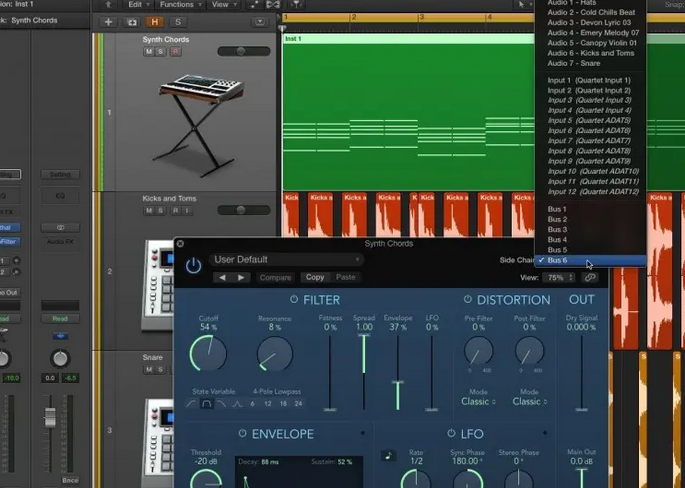This screenshot has height=488, width=685.
Task: Select the lowpass filter shape icon
Action: click(222, 404)
